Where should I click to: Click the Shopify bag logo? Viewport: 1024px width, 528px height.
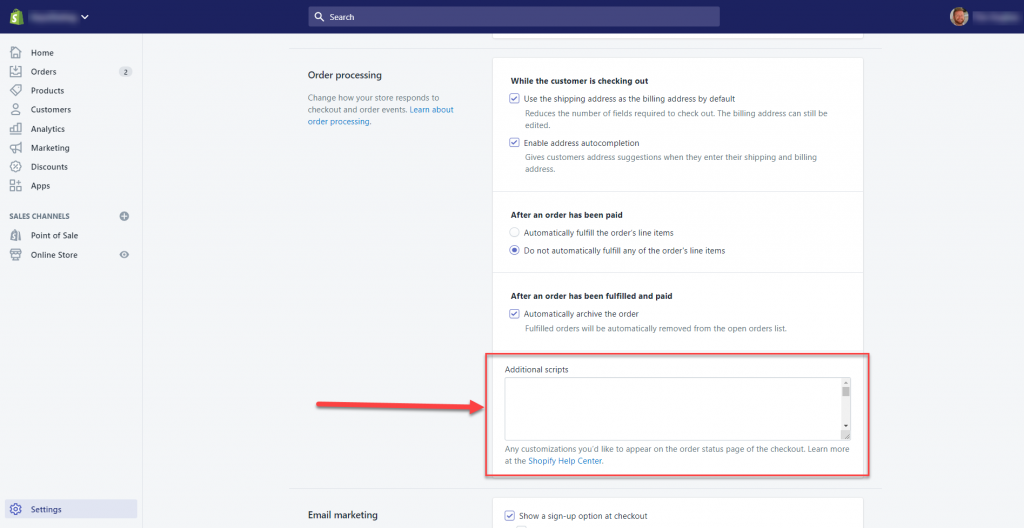click(x=16, y=17)
